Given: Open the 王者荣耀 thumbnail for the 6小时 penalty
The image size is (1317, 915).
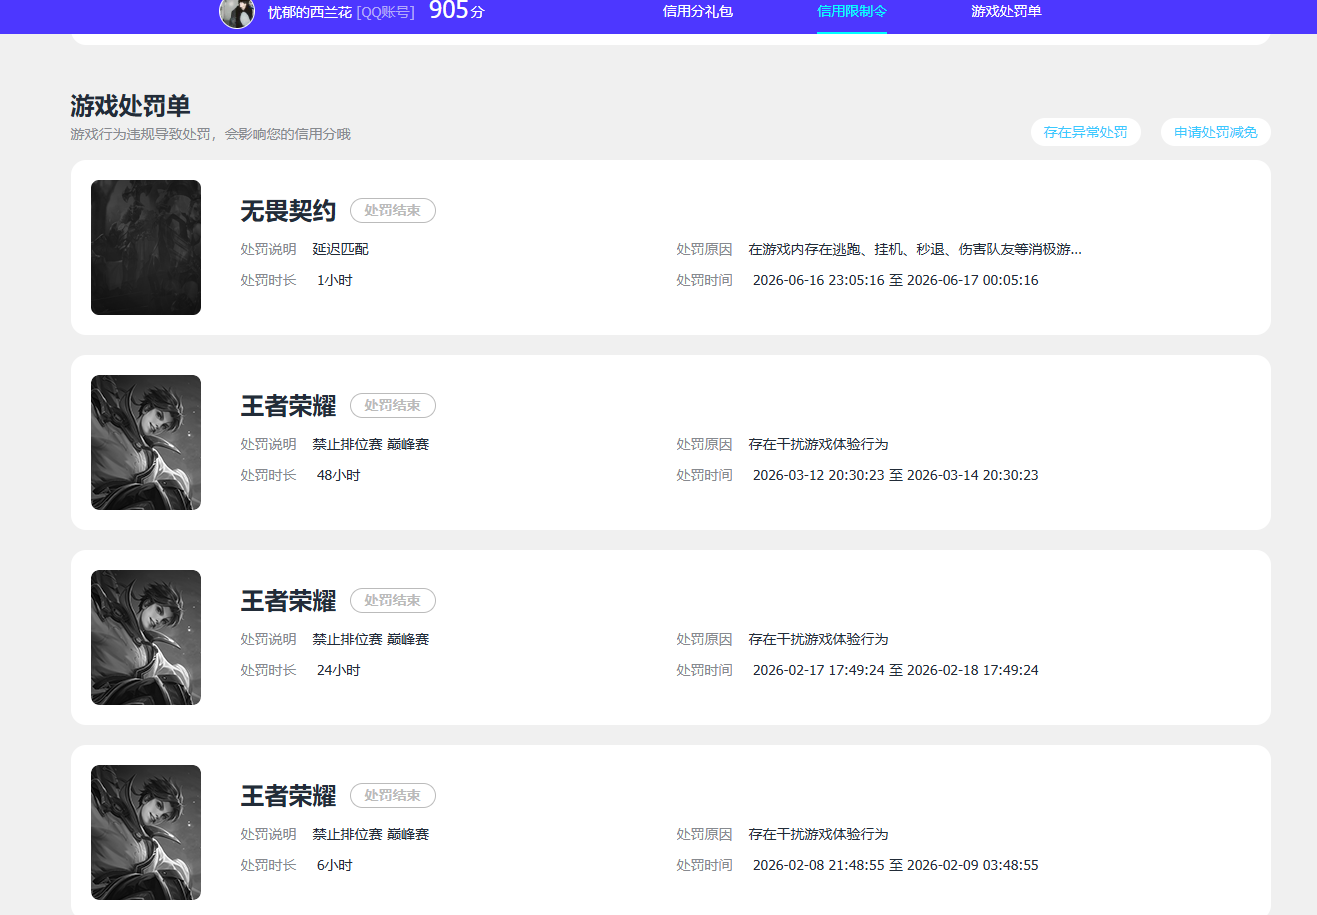Looking at the screenshot, I should coord(146,832).
